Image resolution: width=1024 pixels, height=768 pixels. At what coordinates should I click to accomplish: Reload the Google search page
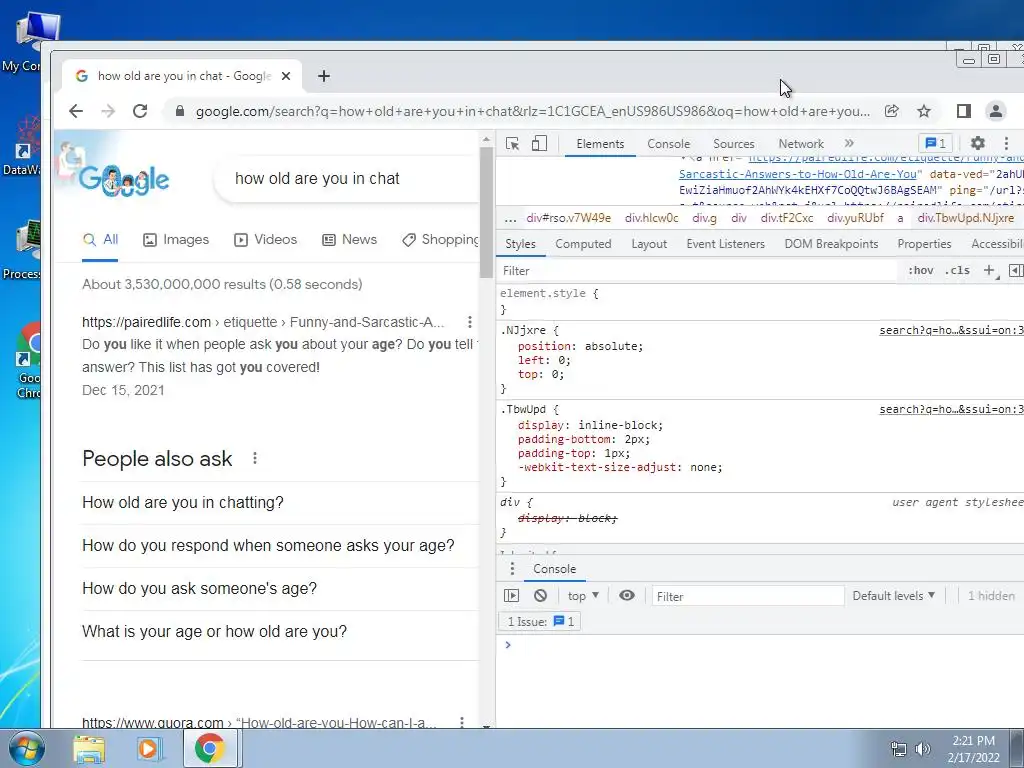(x=140, y=111)
